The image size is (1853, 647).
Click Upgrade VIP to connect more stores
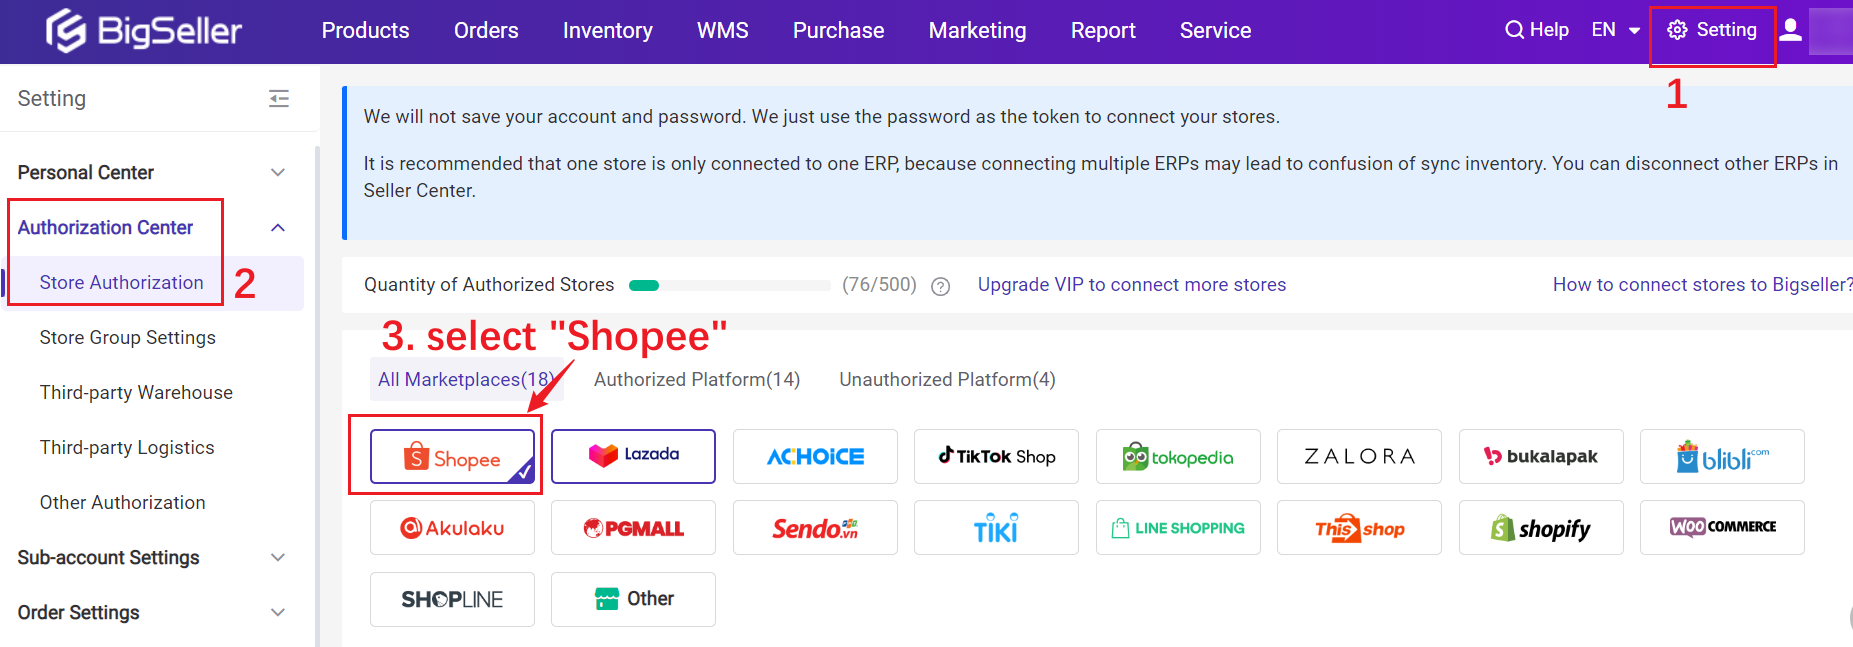click(1132, 285)
